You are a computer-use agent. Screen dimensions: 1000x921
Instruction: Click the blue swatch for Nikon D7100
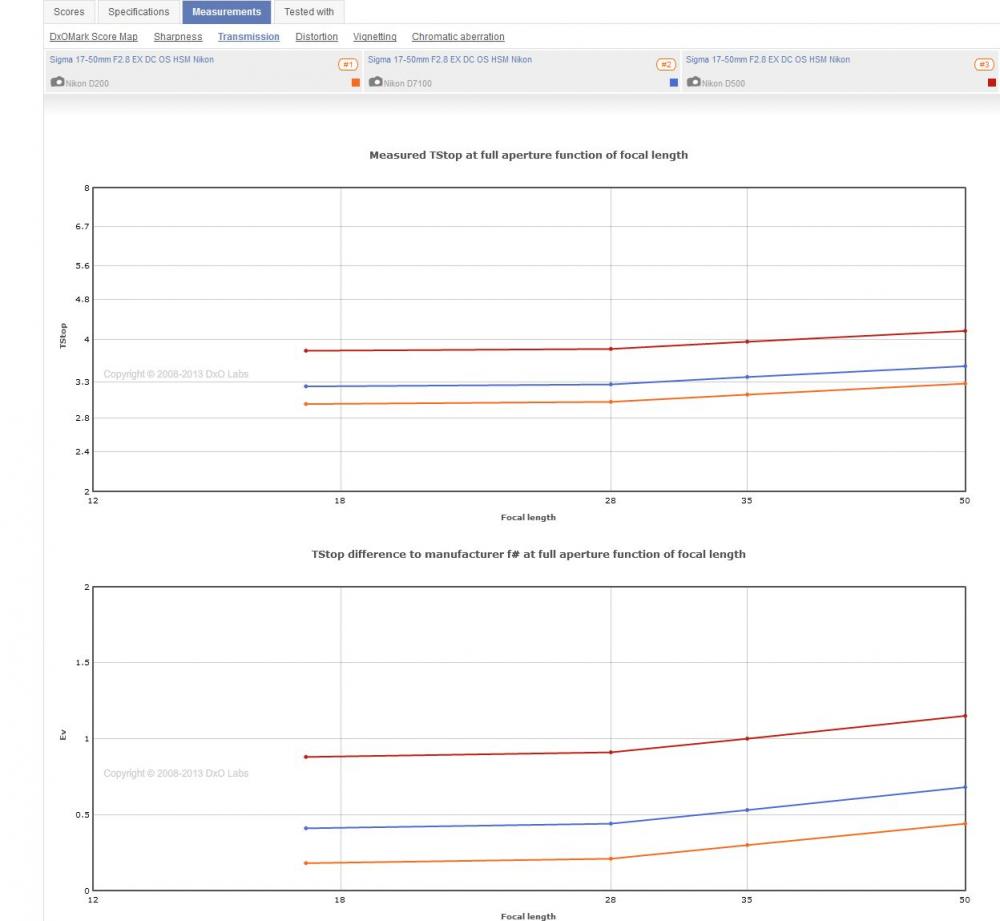click(674, 82)
